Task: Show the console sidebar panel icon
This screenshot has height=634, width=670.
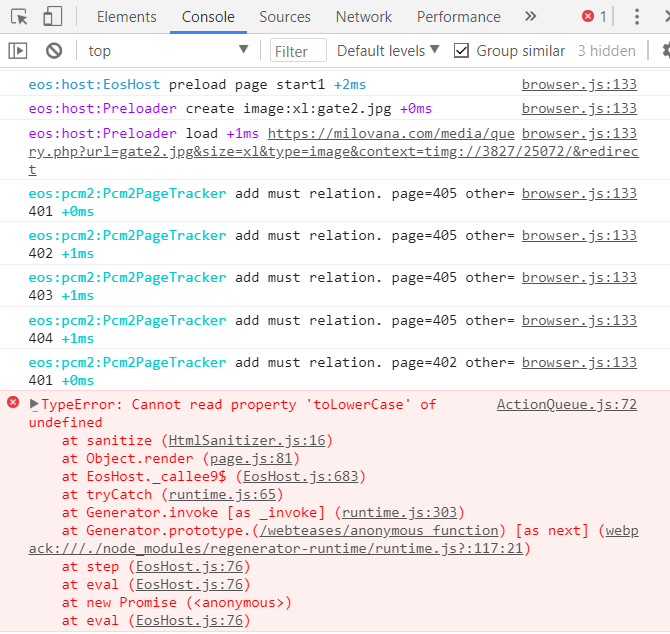Action: coord(18,51)
